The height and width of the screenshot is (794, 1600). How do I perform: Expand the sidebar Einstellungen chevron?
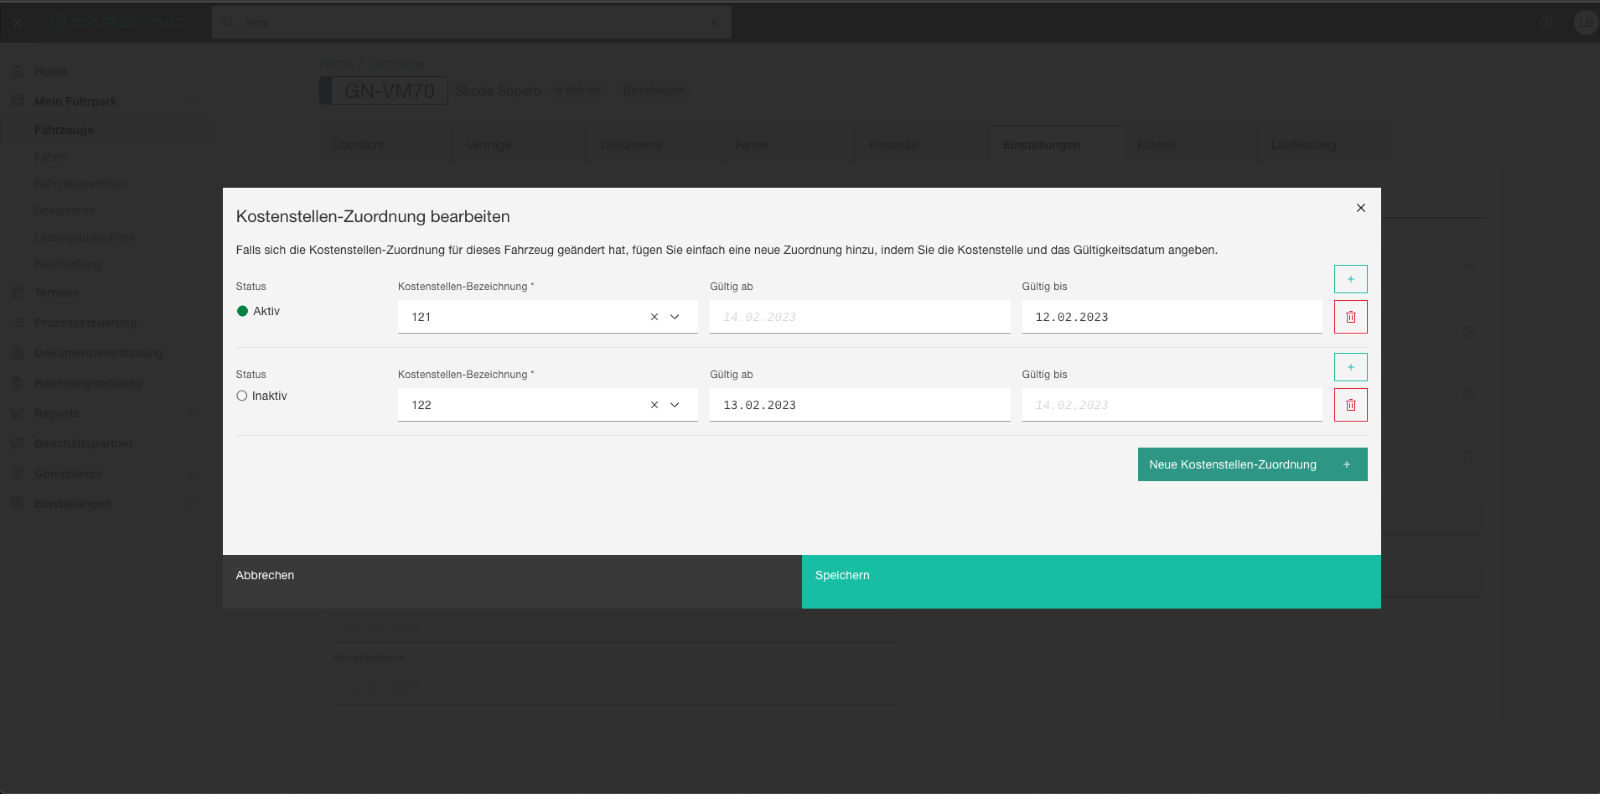191,504
